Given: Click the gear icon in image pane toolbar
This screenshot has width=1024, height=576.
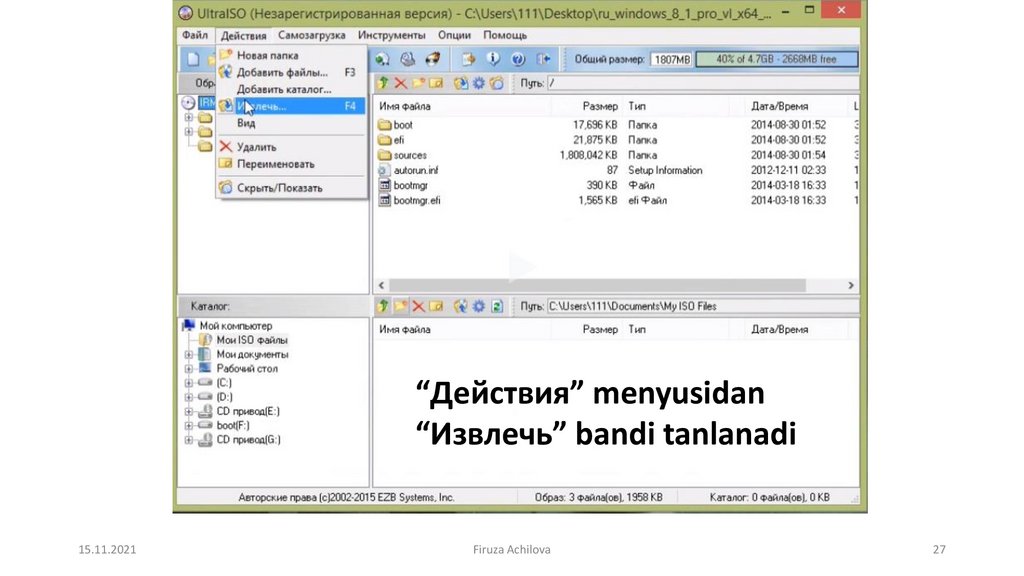Looking at the screenshot, I should (x=479, y=83).
